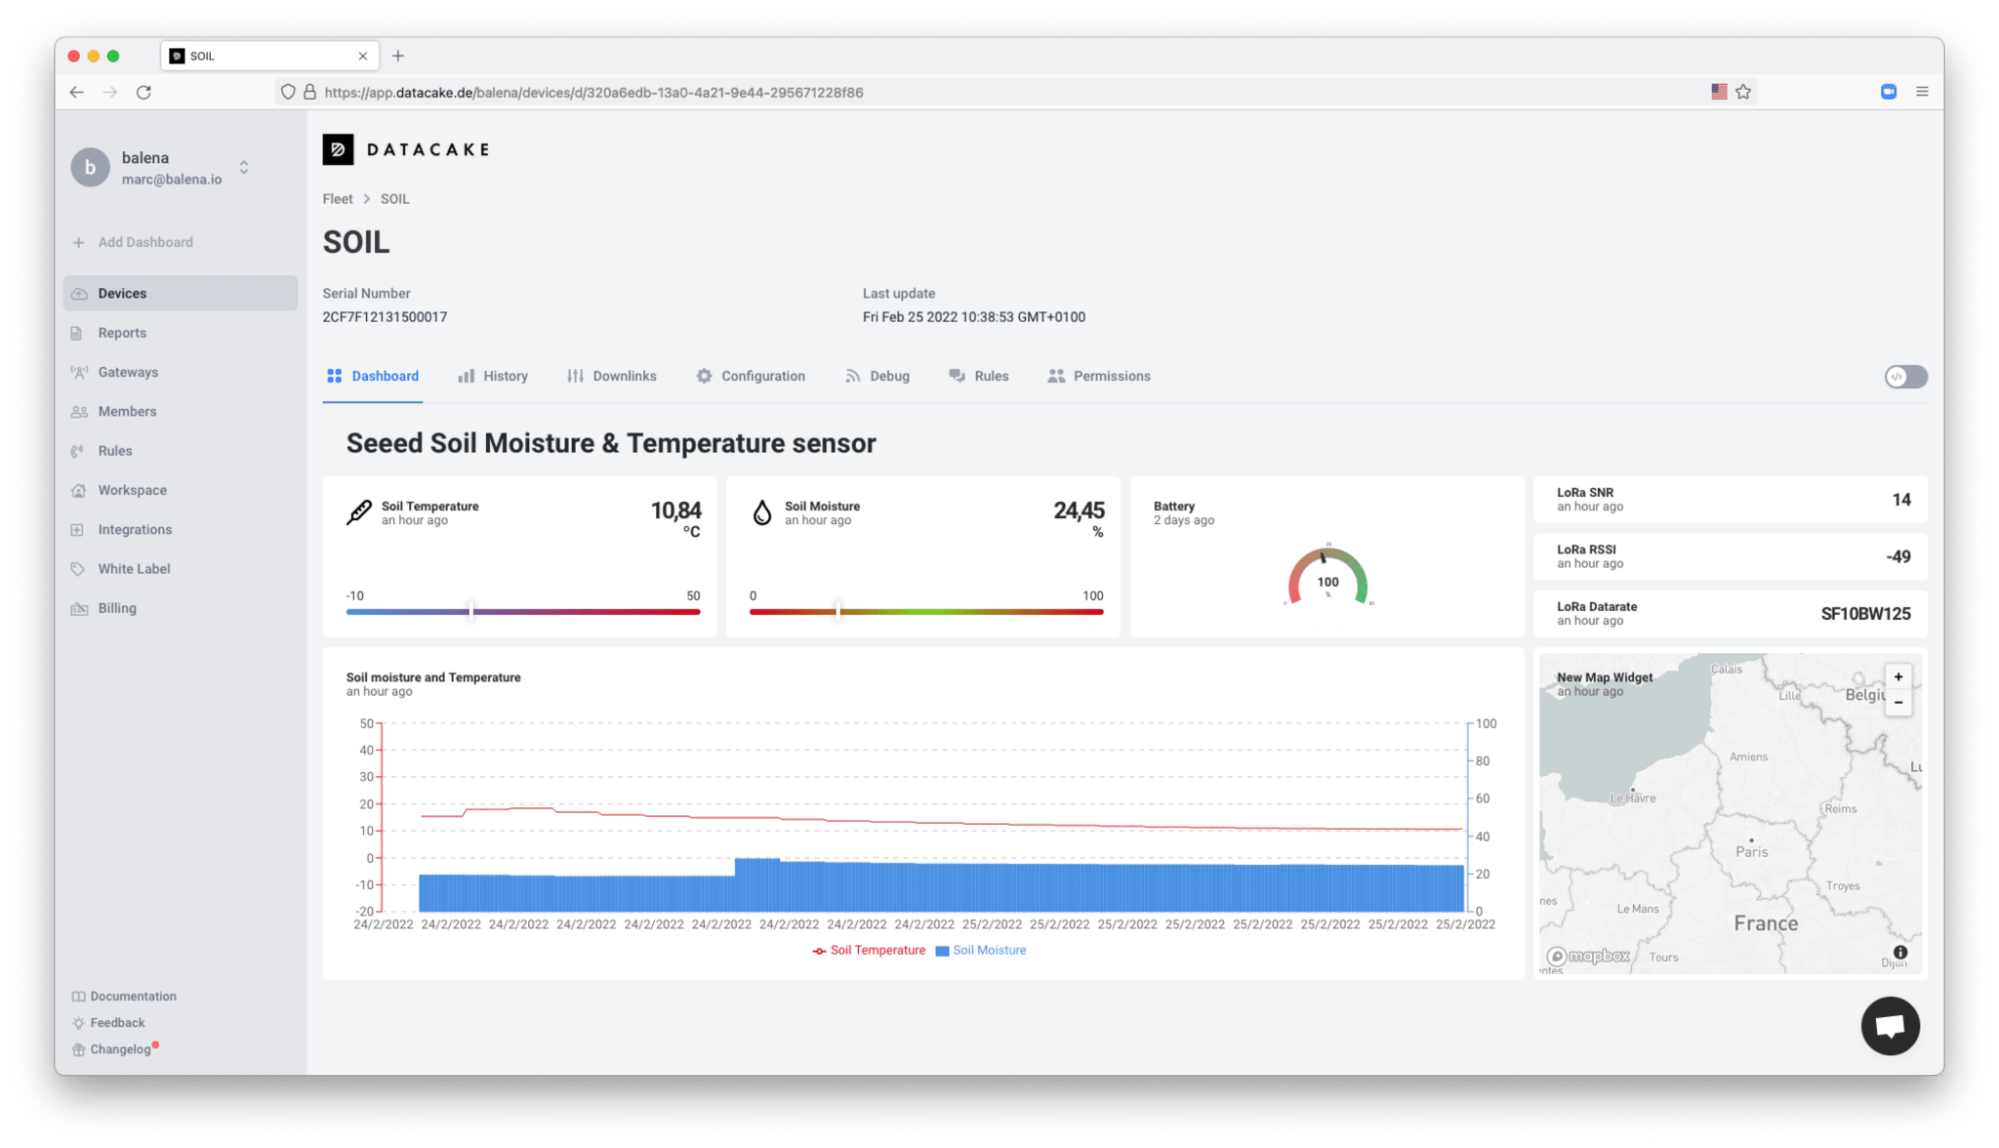This screenshot has height=1148, width=1999.
Task: Open the Billing section
Action: (x=117, y=608)
